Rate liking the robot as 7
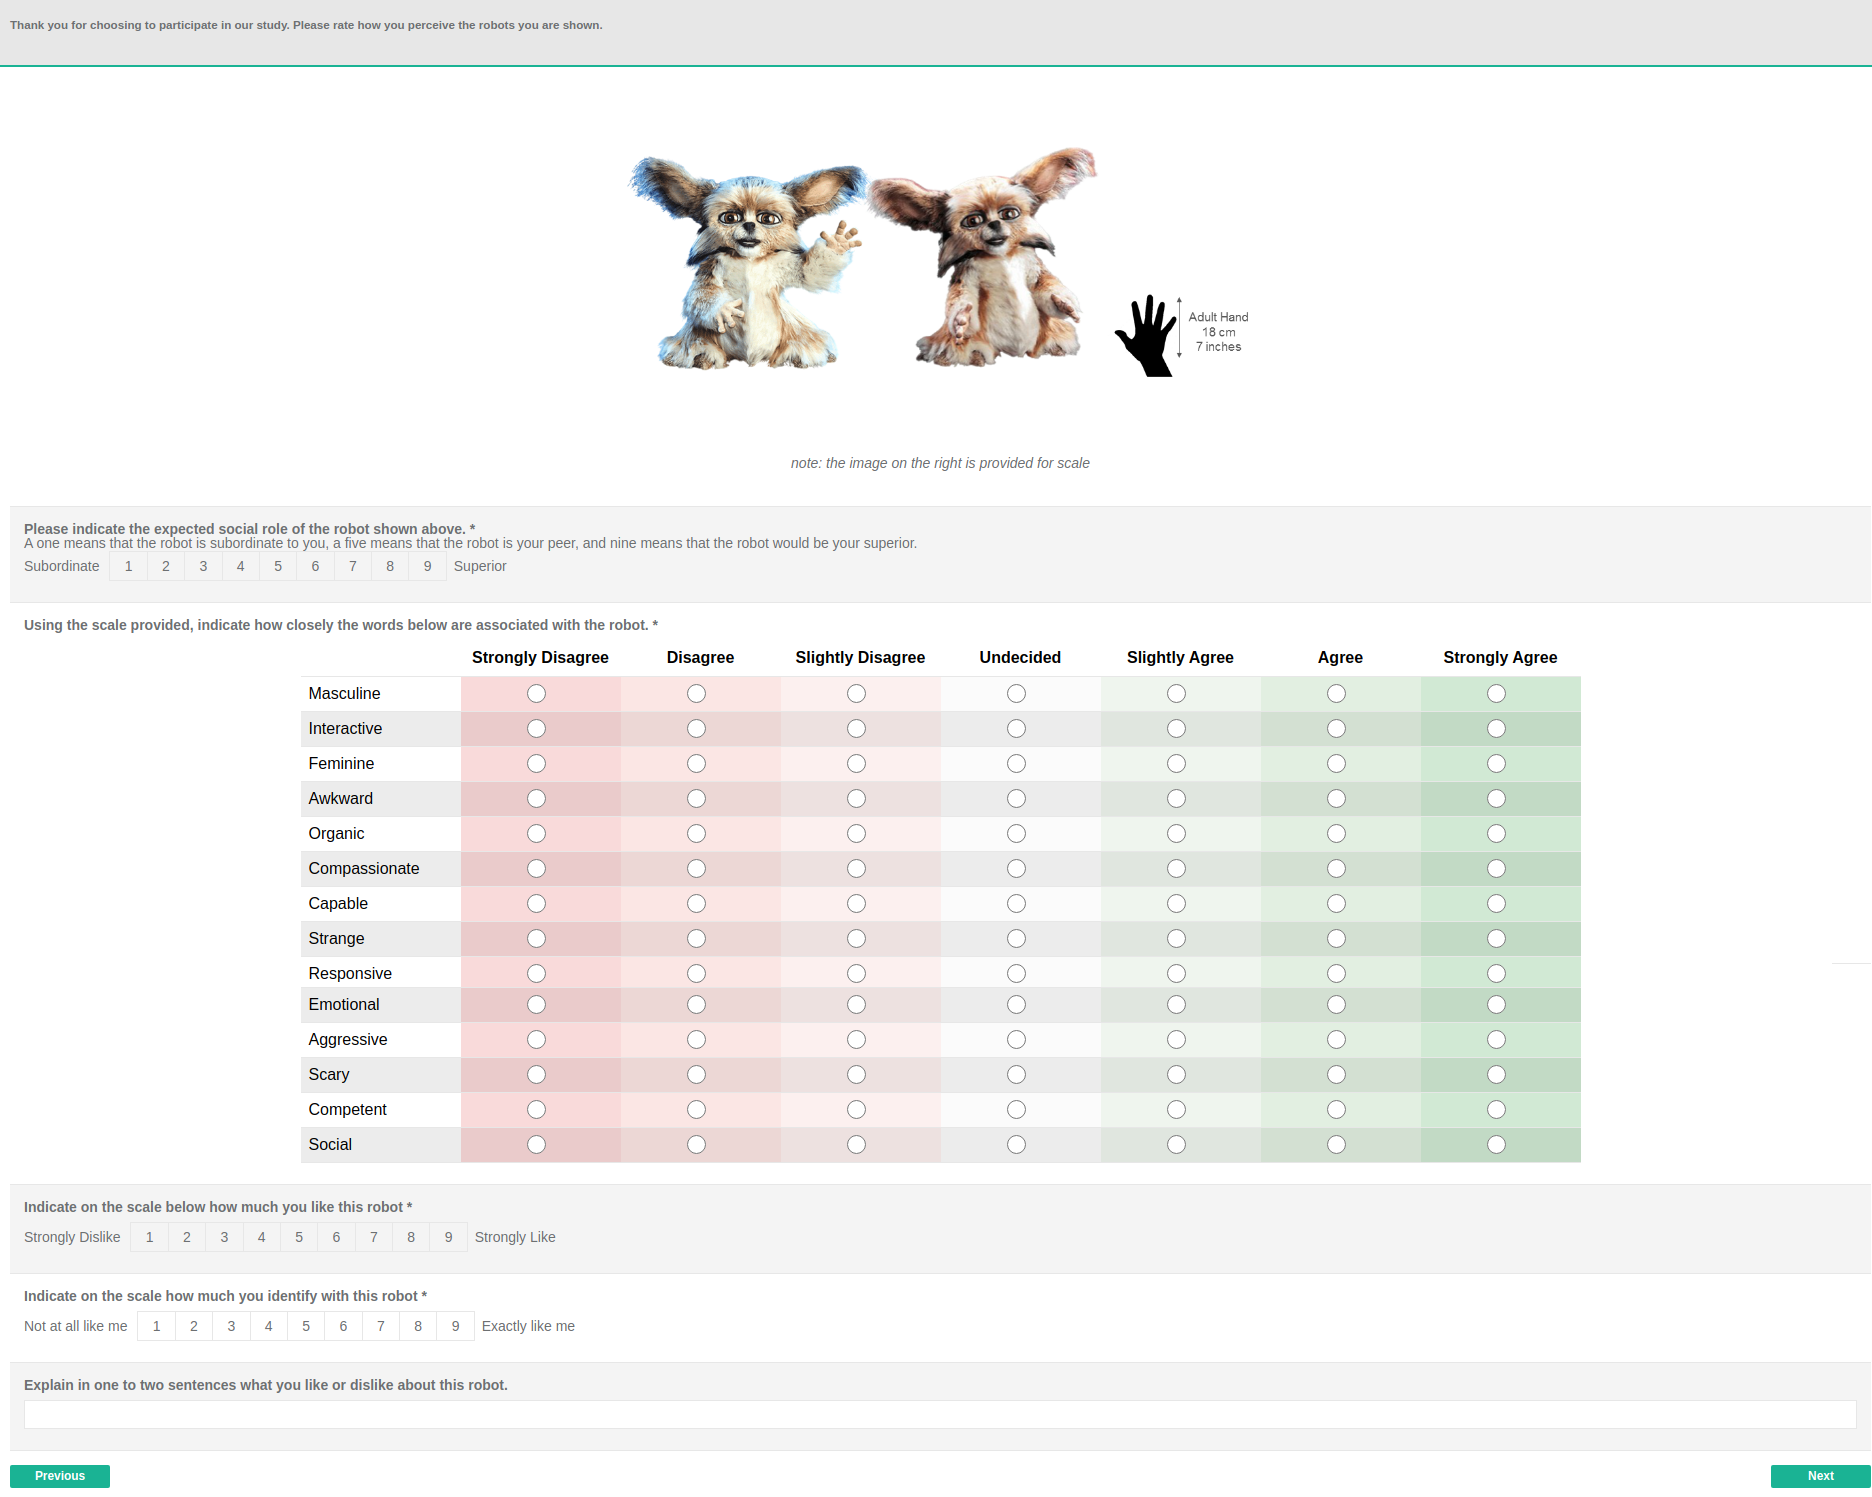The width and height of the screenshot is (1872, 1497). (374, 1237)
